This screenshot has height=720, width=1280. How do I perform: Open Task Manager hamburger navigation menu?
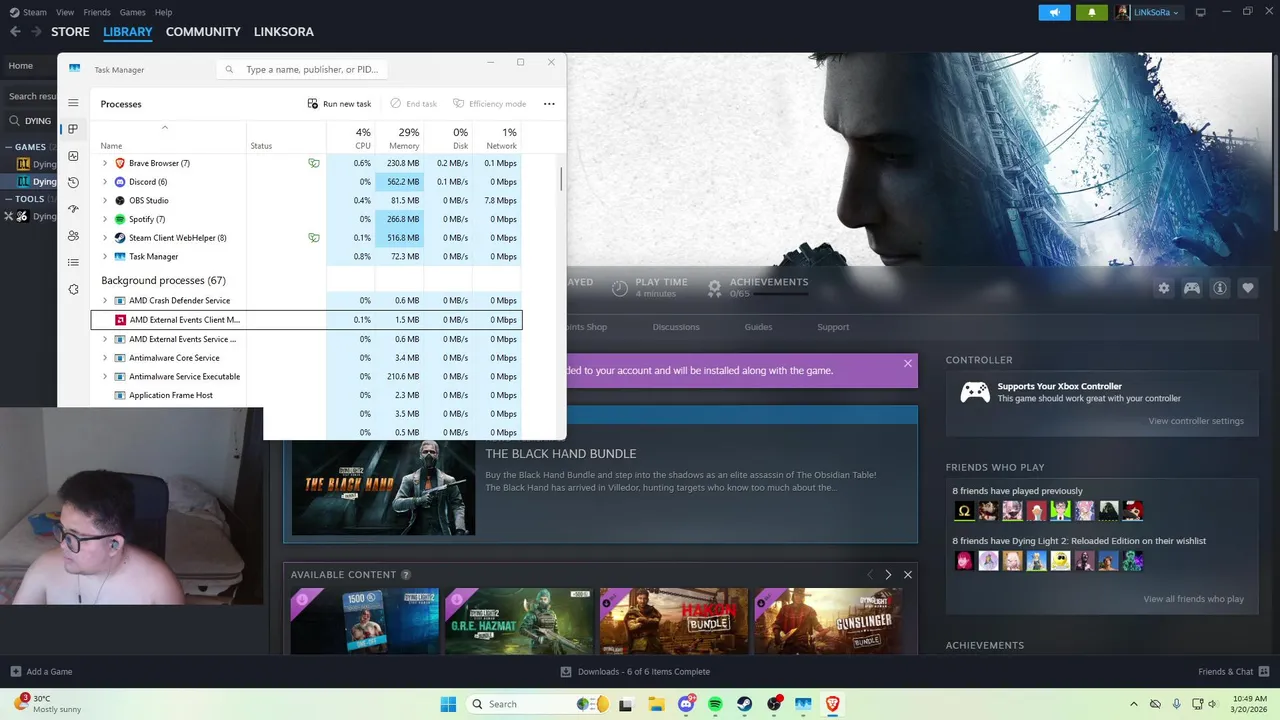(73, 103)
